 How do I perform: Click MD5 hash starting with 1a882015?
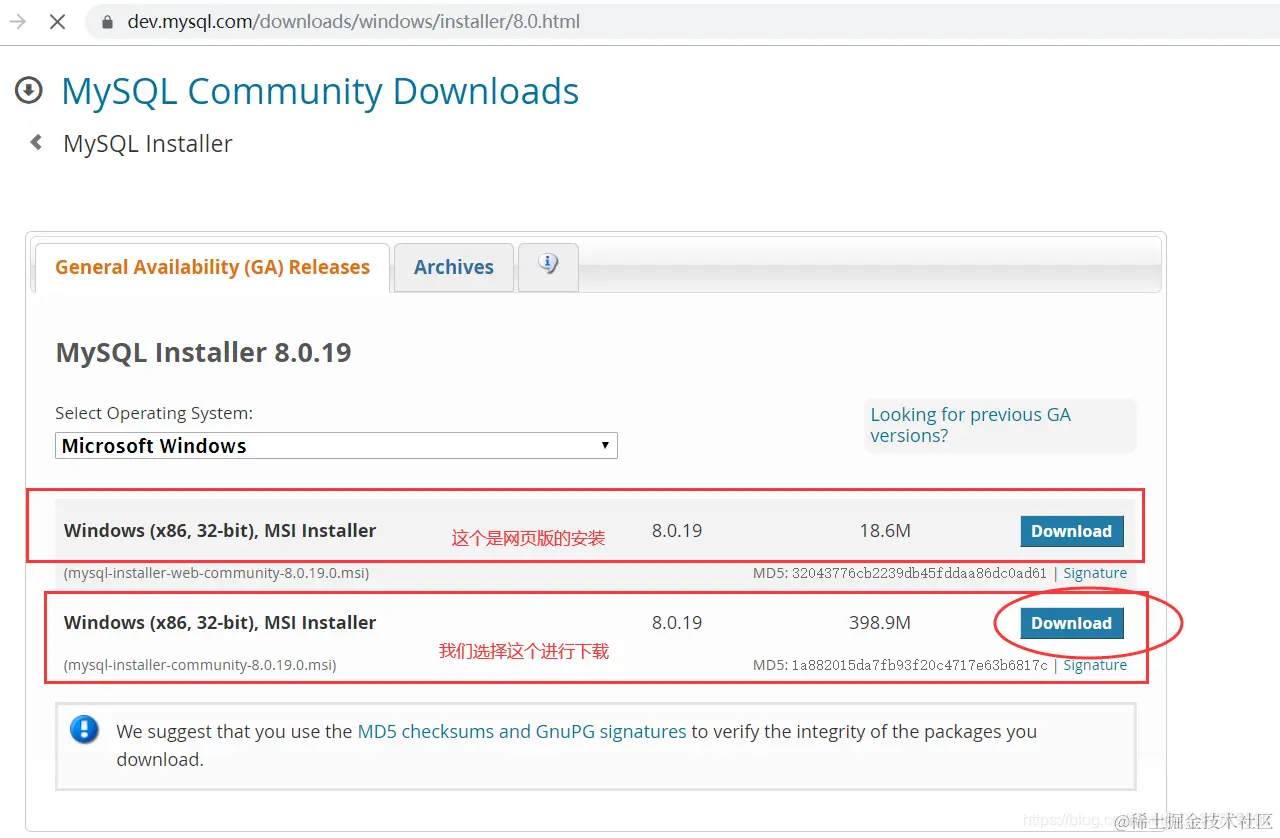(919, 665)
